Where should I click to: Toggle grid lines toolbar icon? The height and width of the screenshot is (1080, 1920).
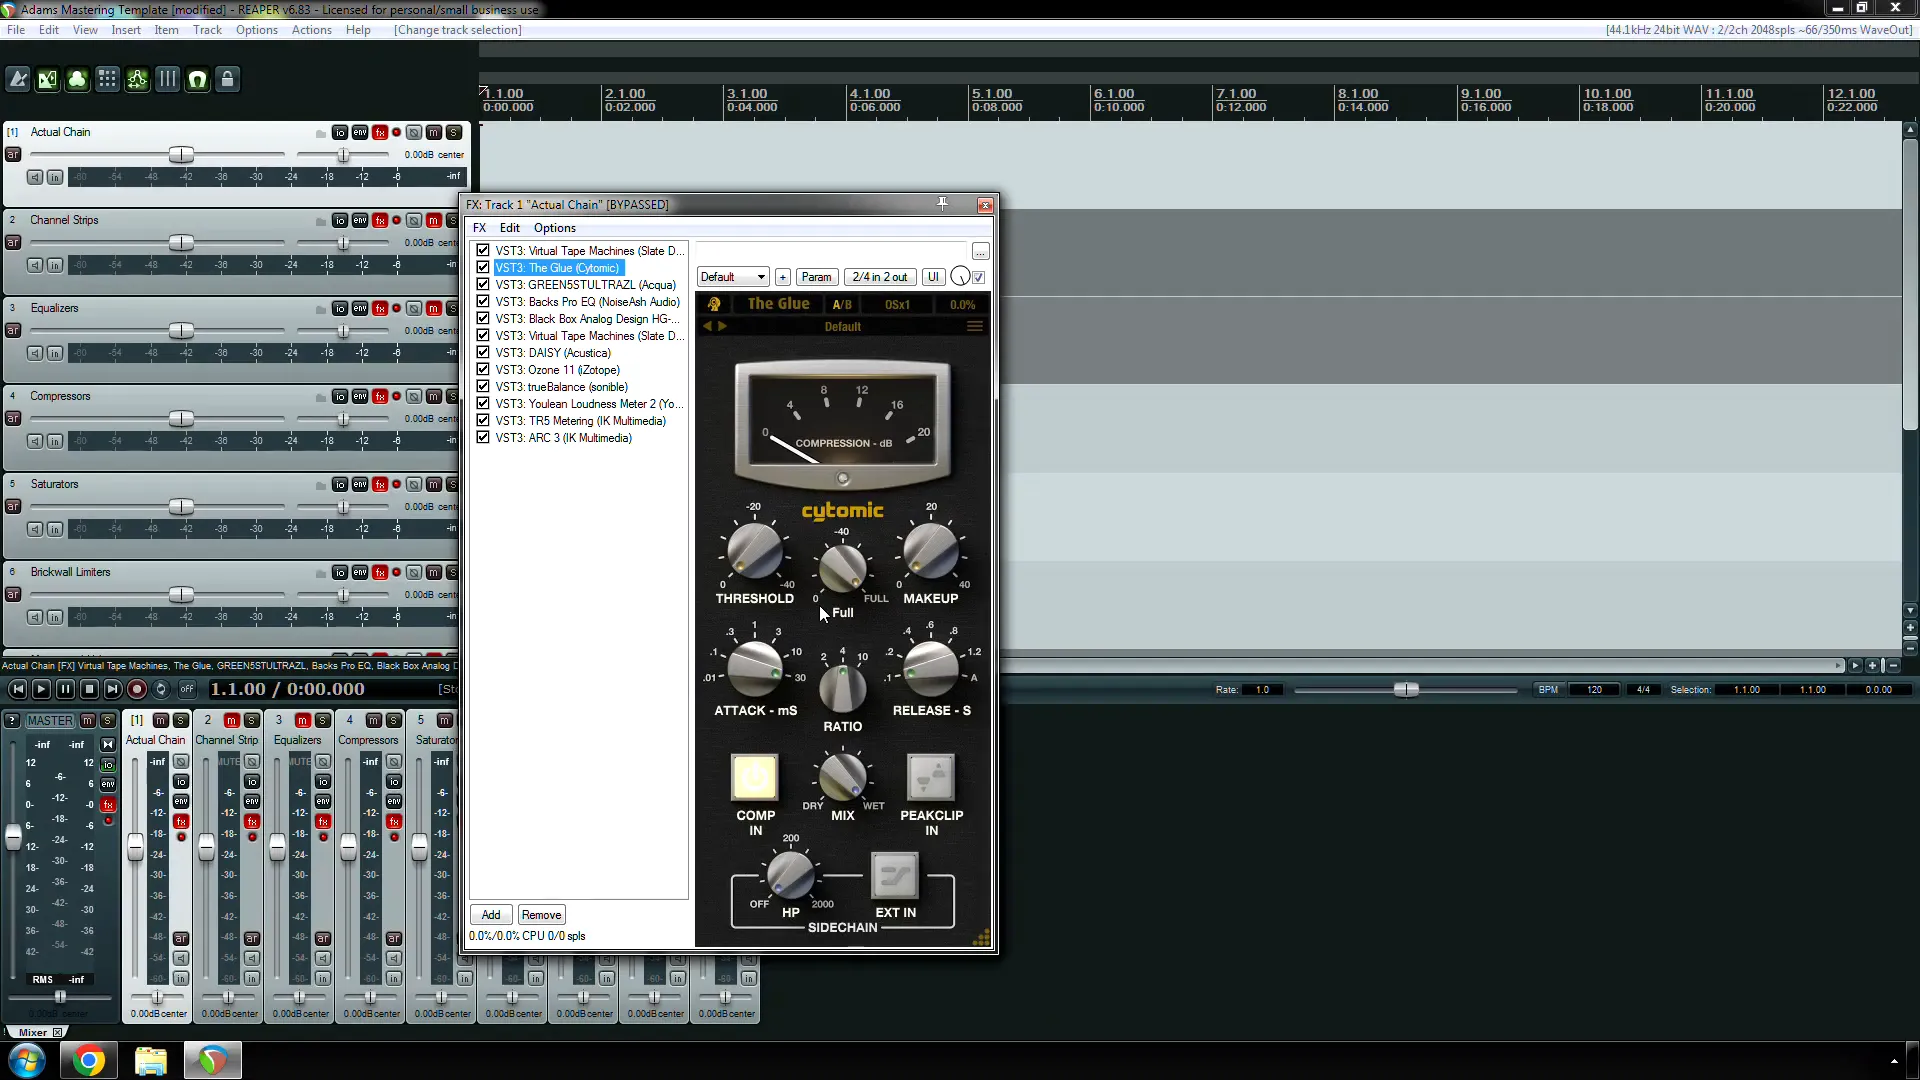pos(168,80)
